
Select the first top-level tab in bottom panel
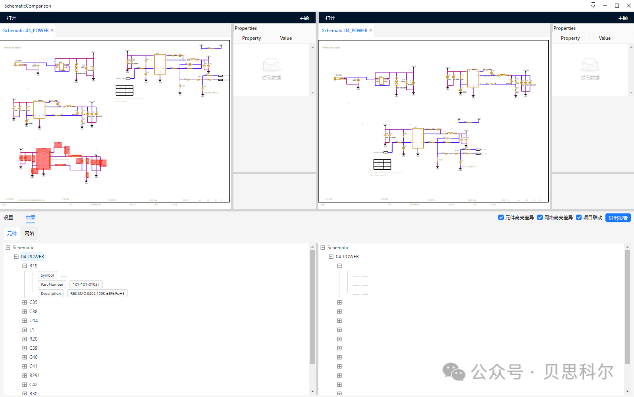click(8, 218)
